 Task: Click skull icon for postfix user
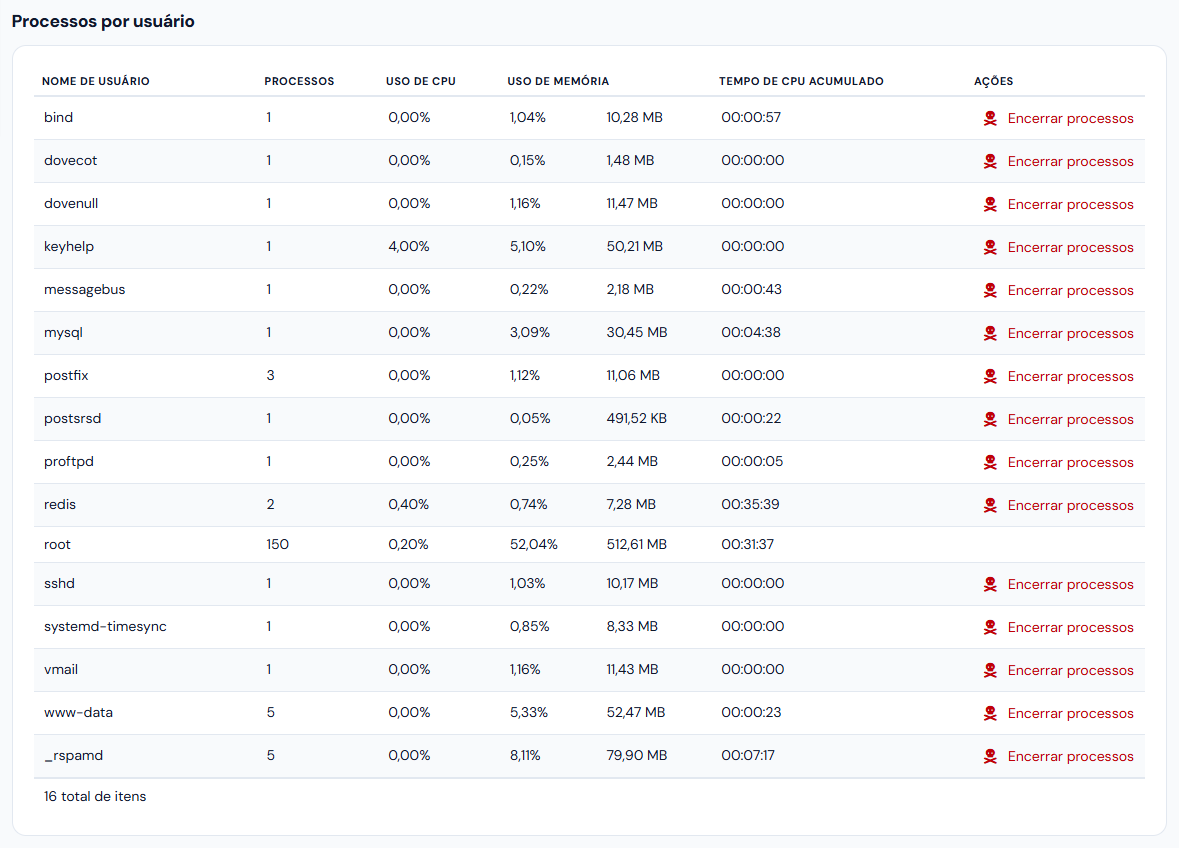pos(990,376)
